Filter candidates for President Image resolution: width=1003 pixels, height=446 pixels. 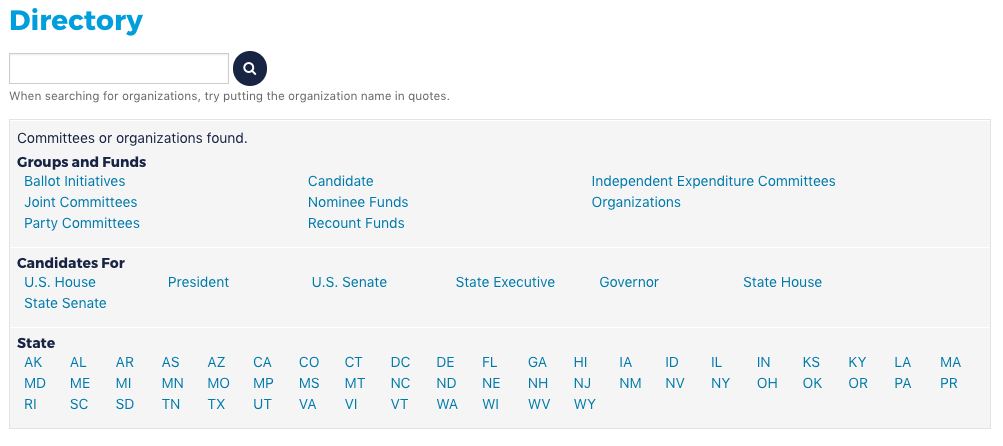198,282
